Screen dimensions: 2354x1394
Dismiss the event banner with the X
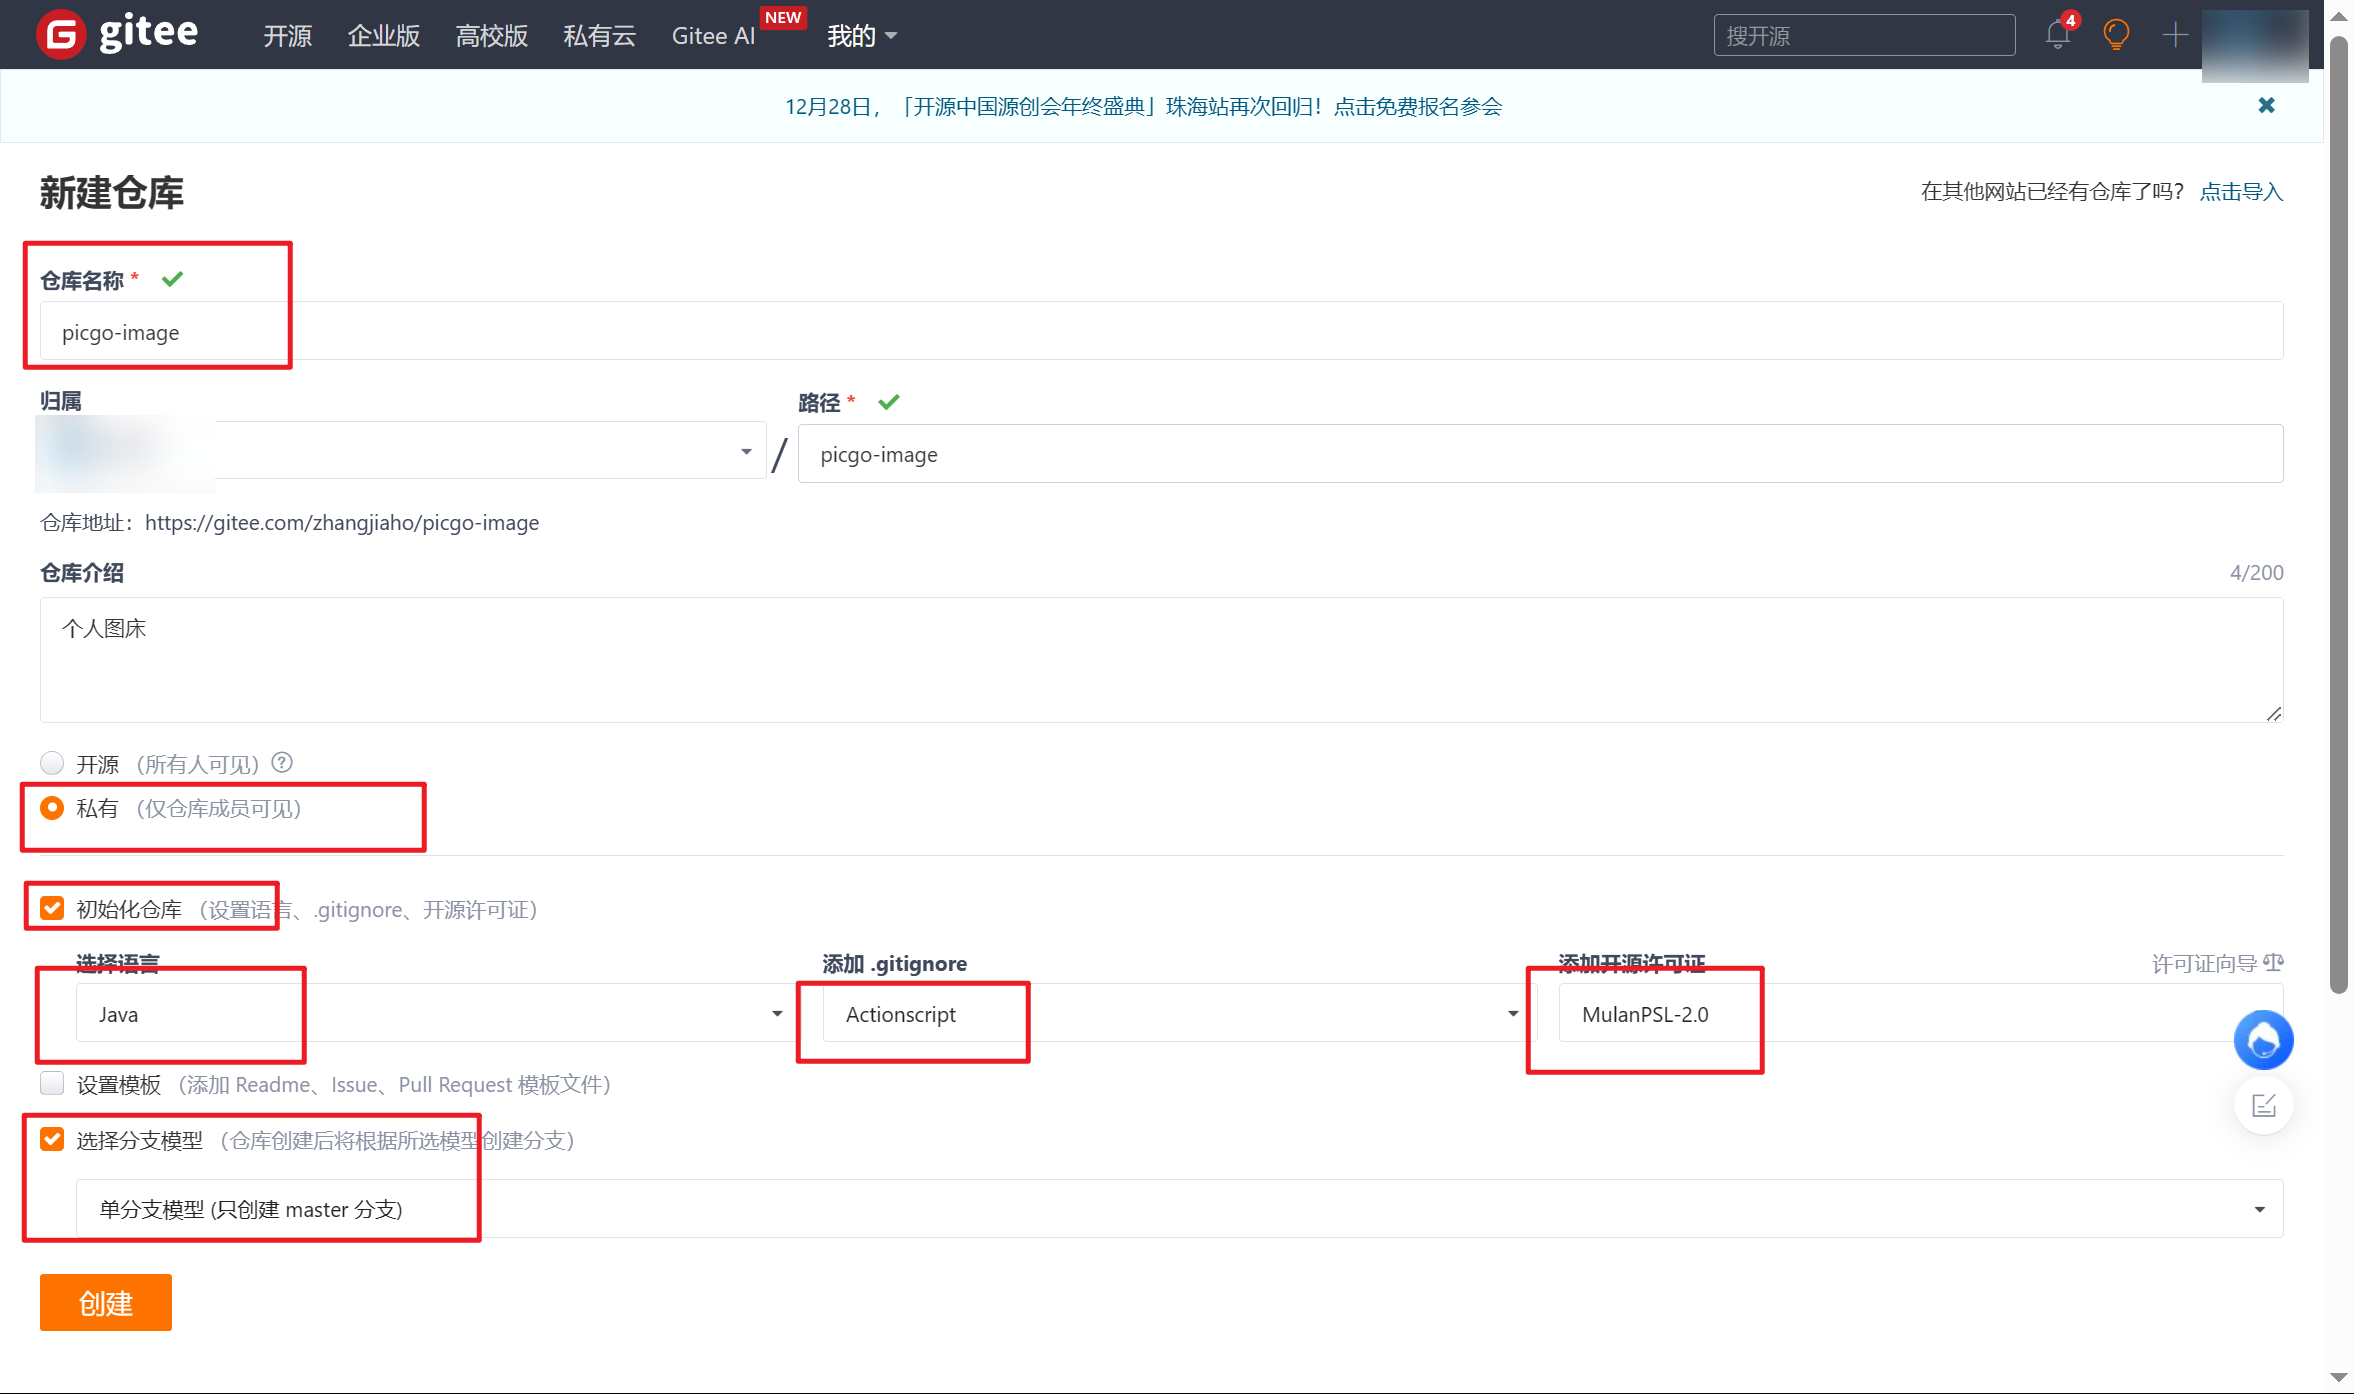pos(2265,105)
